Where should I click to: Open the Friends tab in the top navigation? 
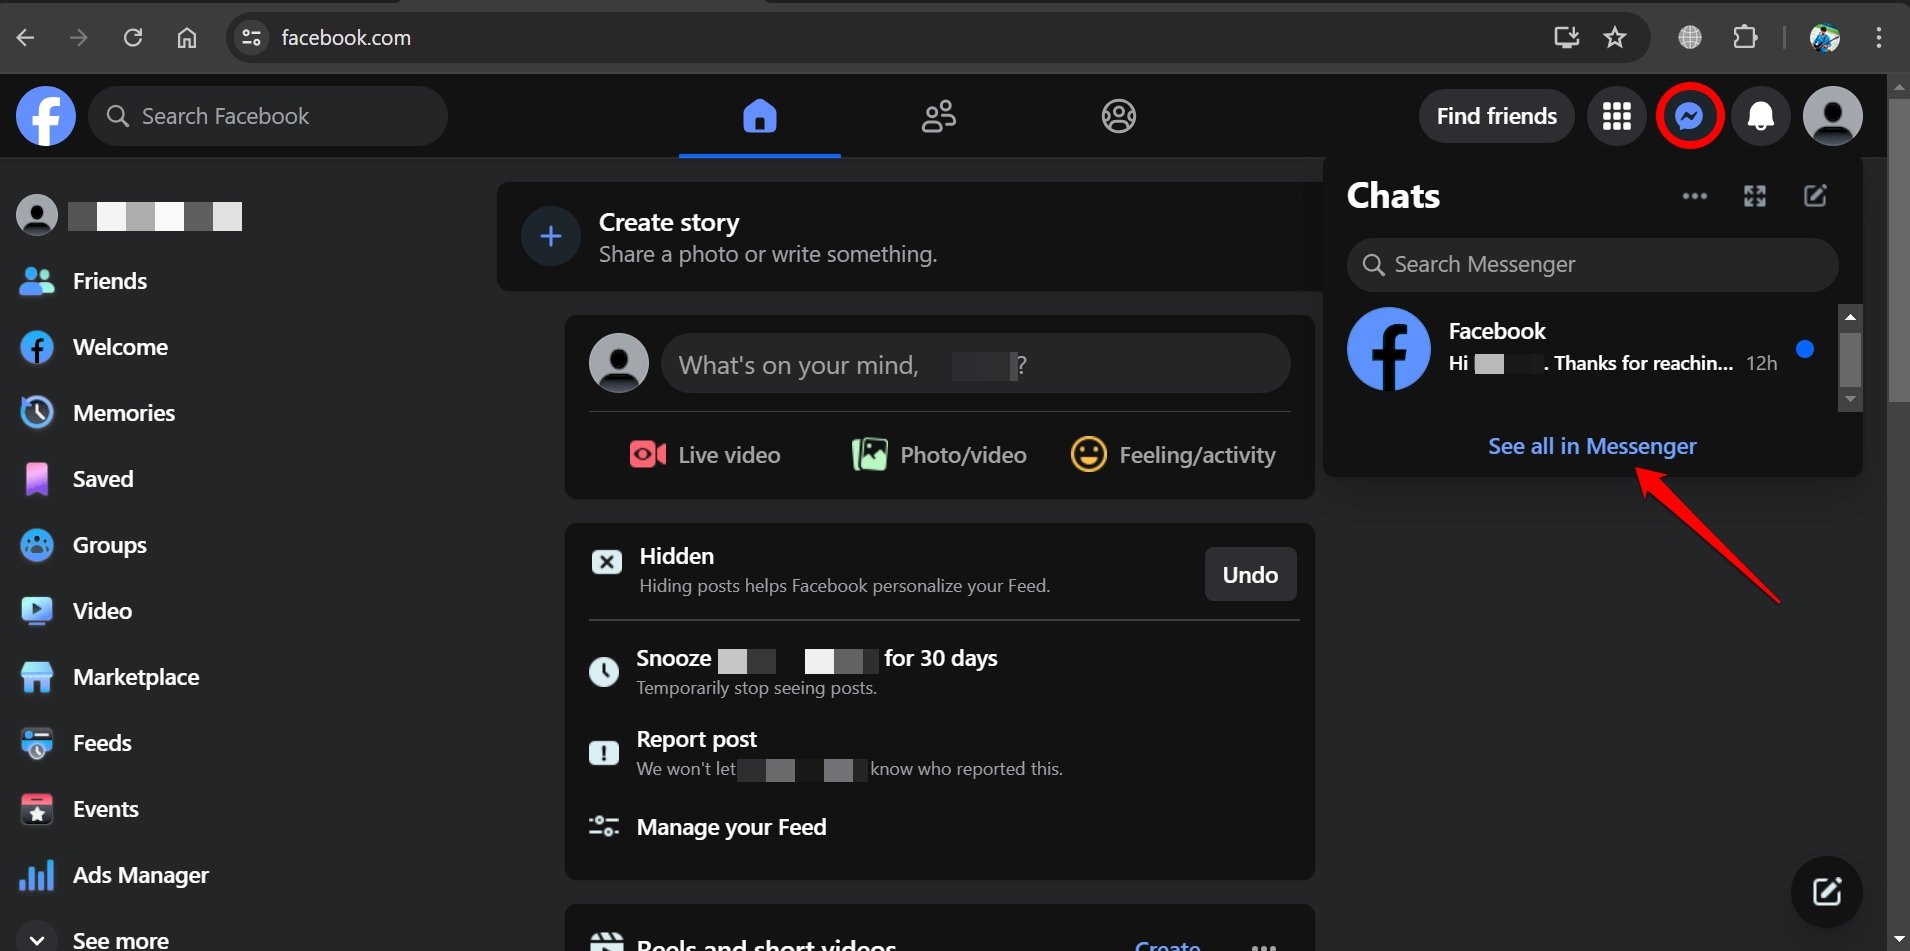click(939, 116)
